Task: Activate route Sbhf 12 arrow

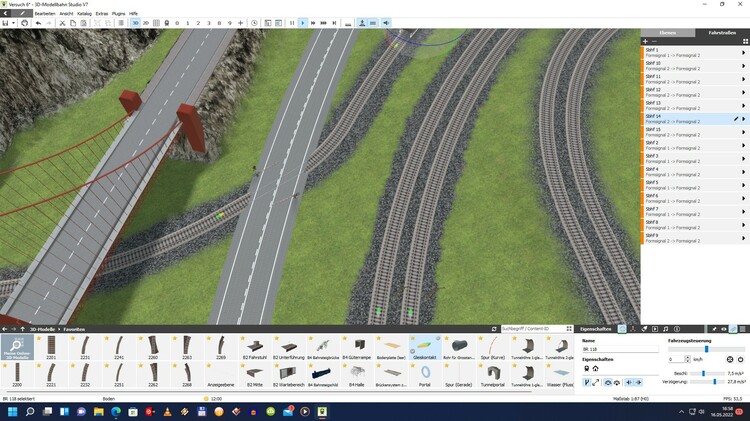Action: [743, 92]
